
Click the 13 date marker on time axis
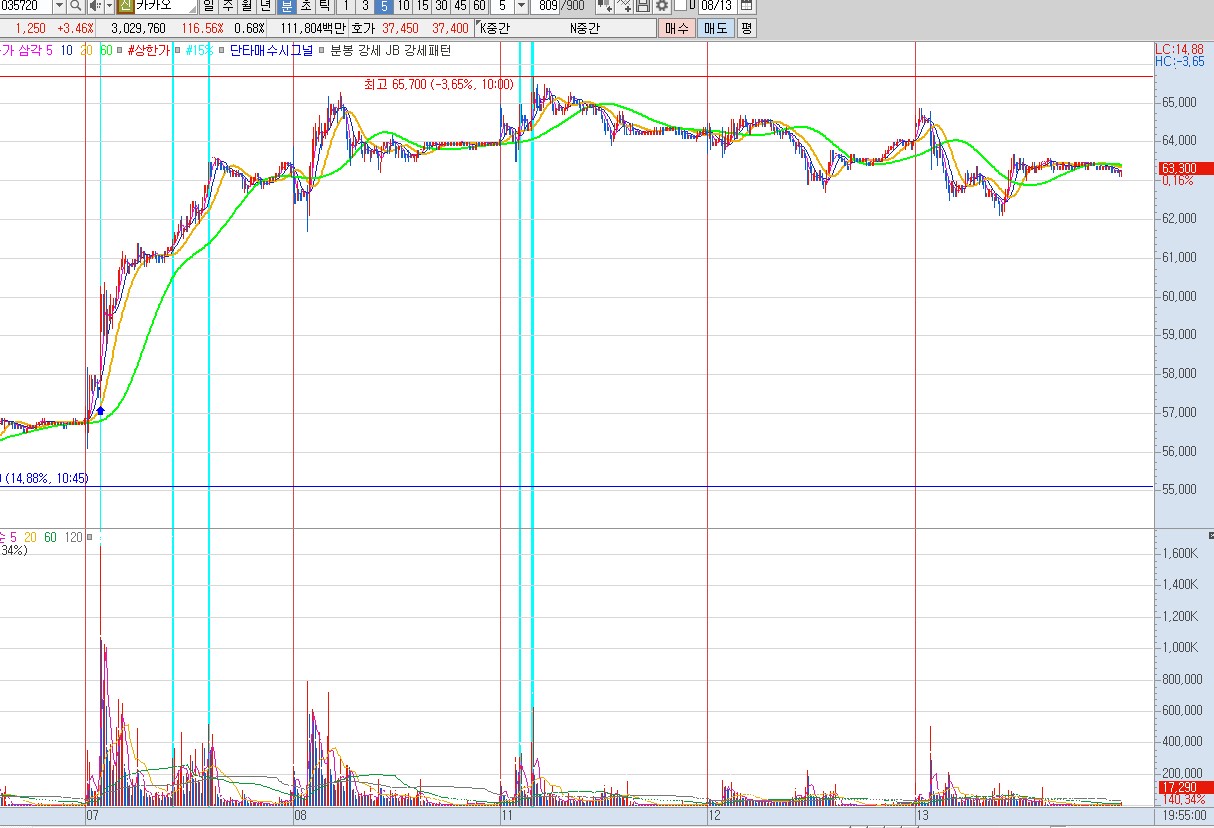(924, 816)
